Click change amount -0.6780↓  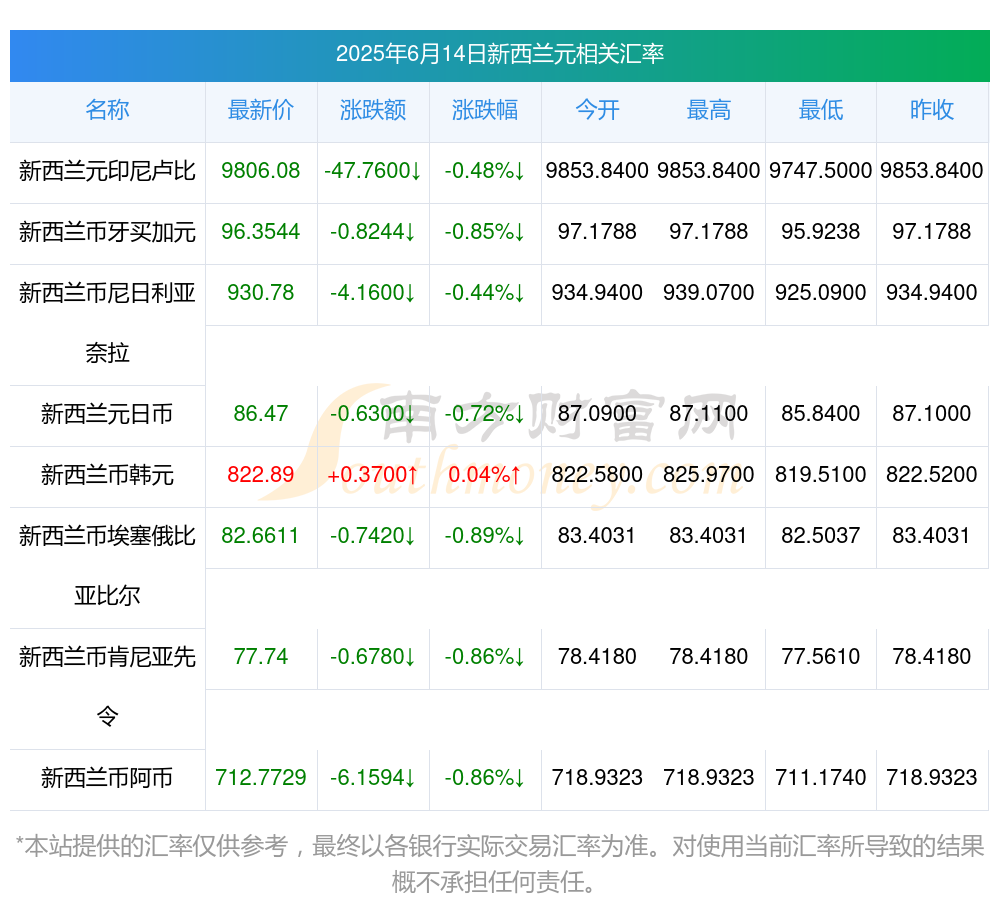373,657
